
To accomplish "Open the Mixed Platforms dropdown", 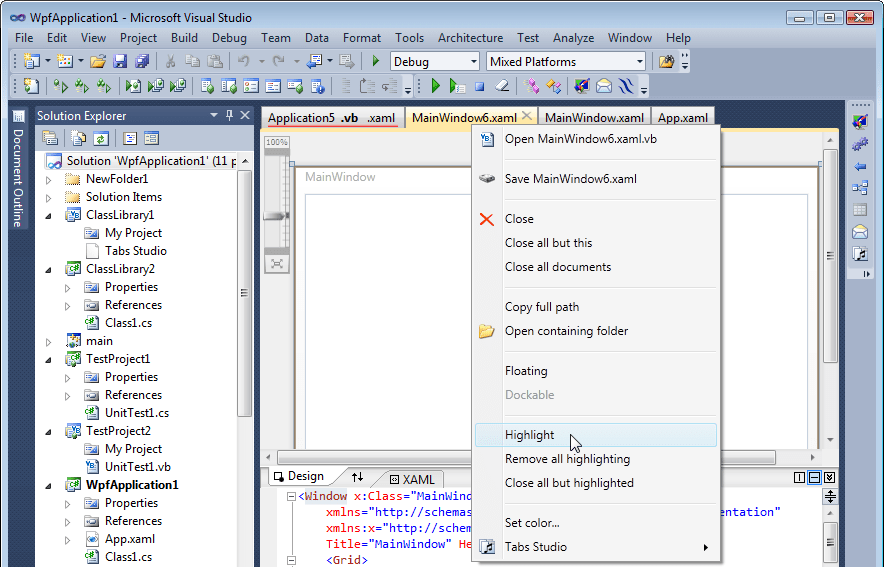I will [639, 61].
